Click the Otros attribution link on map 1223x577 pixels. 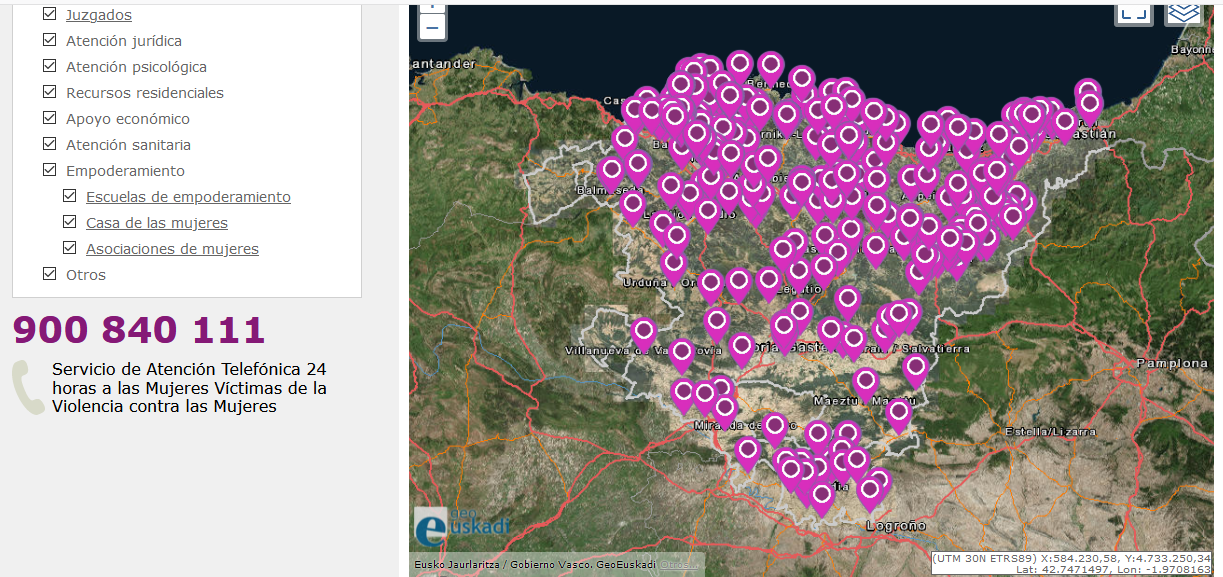click(679, 565)
